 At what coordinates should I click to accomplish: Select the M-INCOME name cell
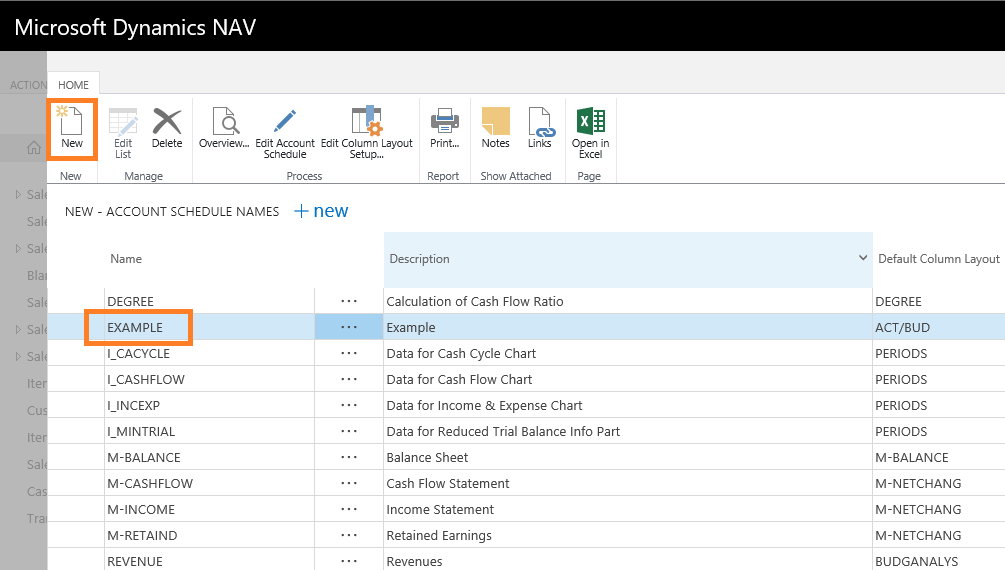coord(210,509)
